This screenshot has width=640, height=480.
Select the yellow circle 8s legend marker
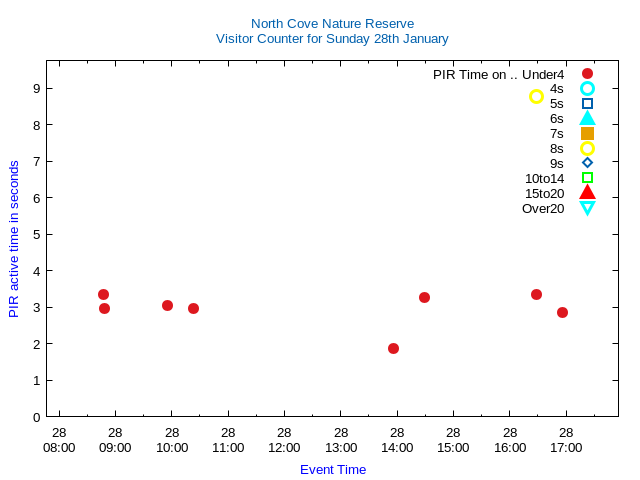click(x=587, y=148)
